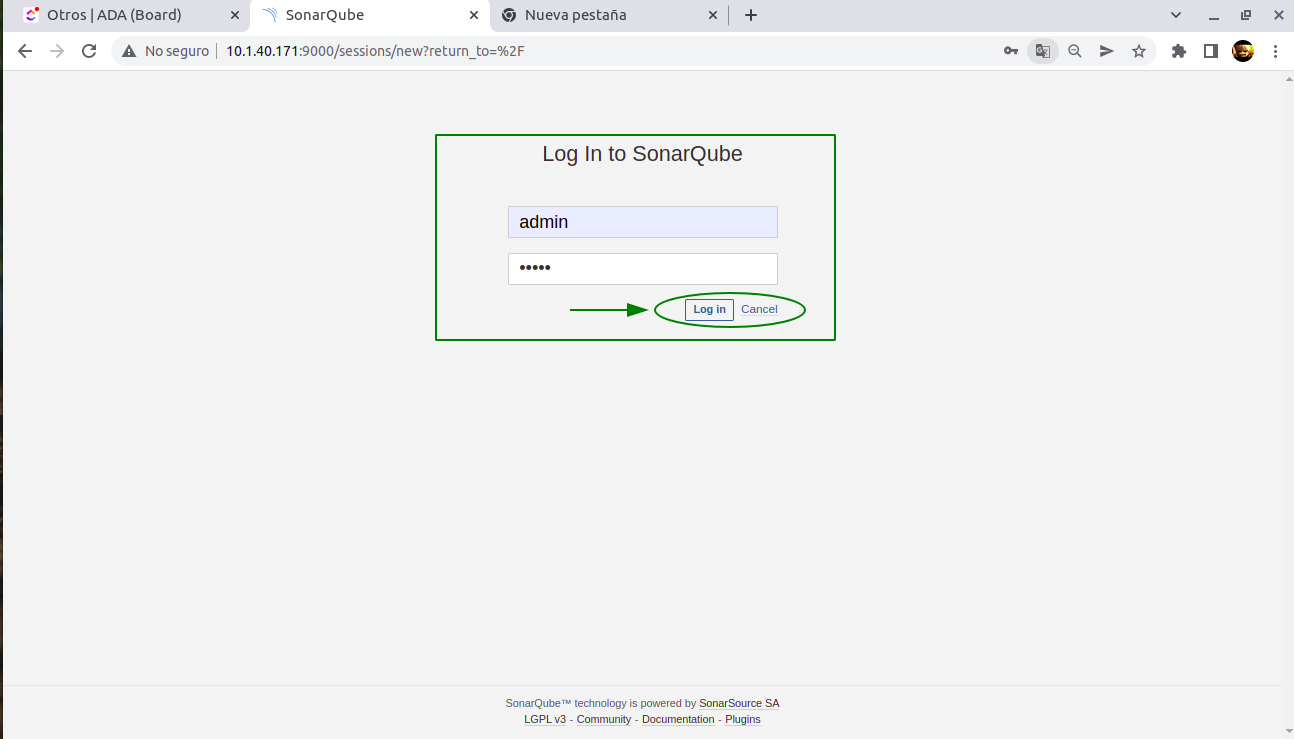The image size is (1294, 739).
Task: Bookmark this page with the star icon
Action: (1139, 51)
